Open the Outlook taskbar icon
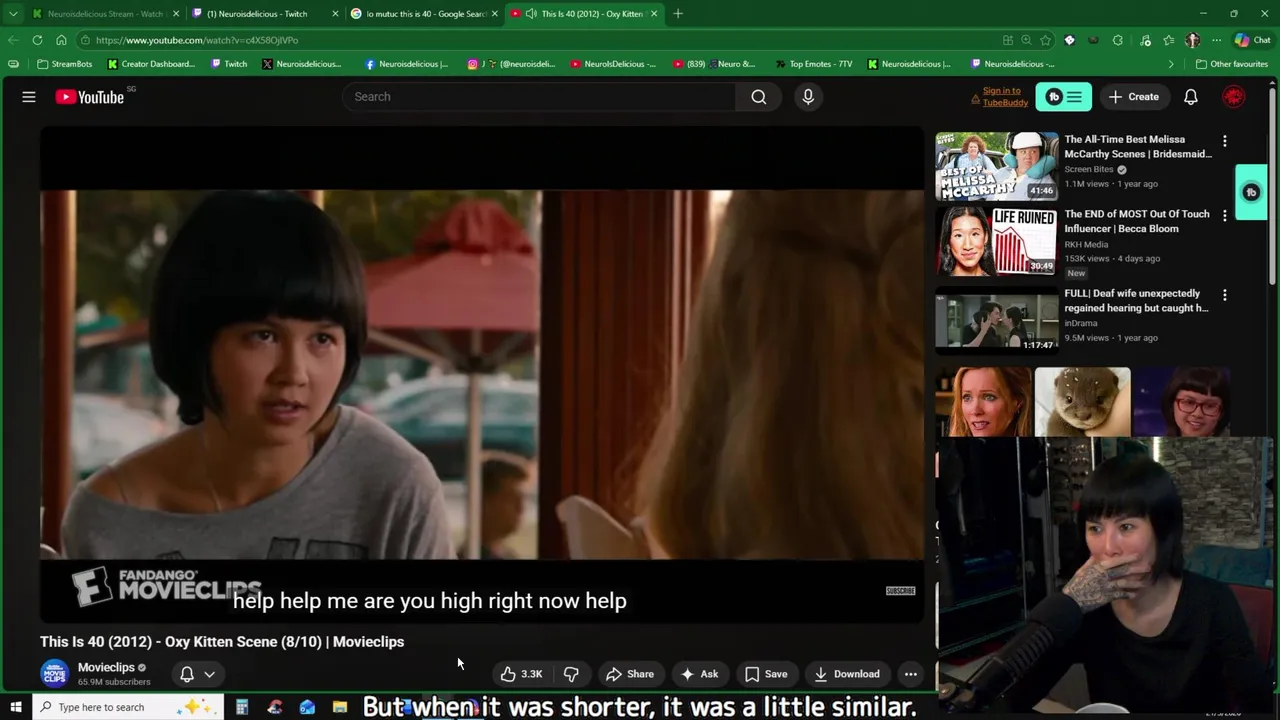The height and width of the screenshot is (720, 1280). (307, 707)
